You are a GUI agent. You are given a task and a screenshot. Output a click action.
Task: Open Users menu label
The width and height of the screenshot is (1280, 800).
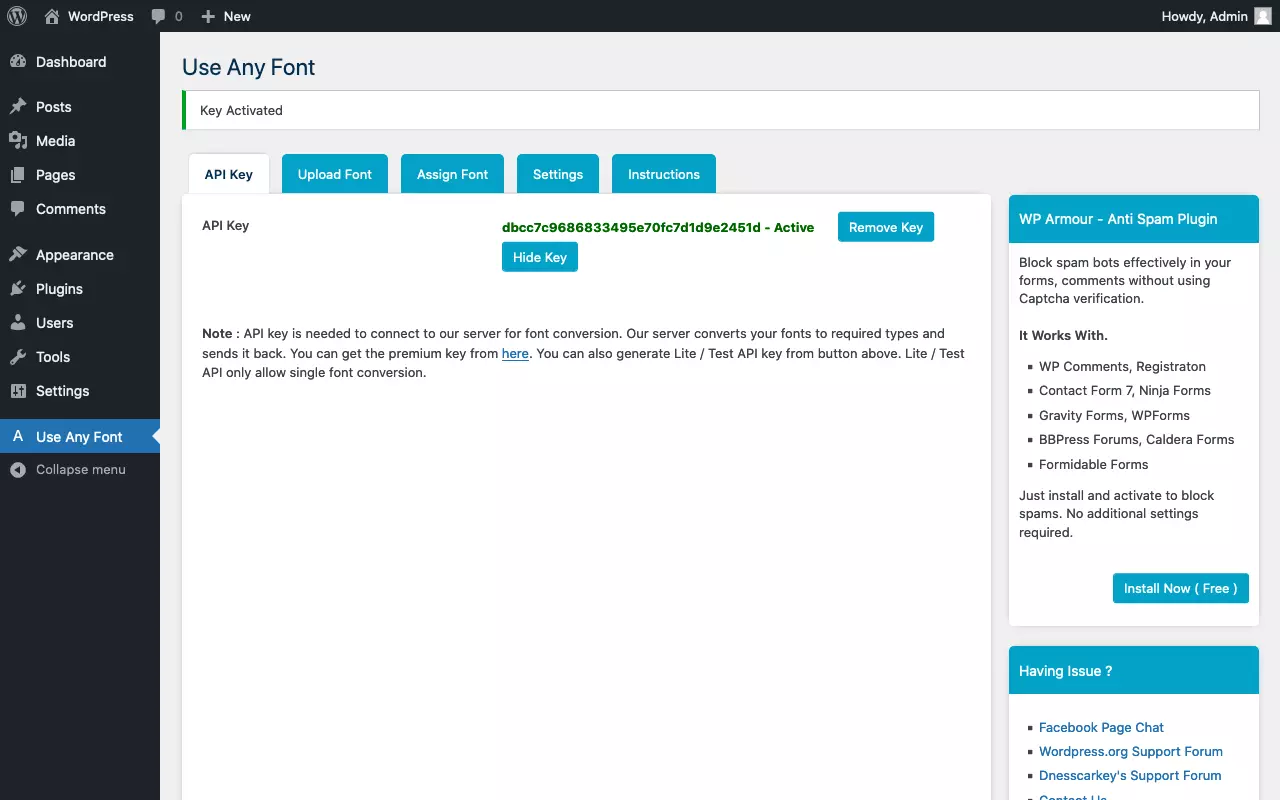coord(54,323)
